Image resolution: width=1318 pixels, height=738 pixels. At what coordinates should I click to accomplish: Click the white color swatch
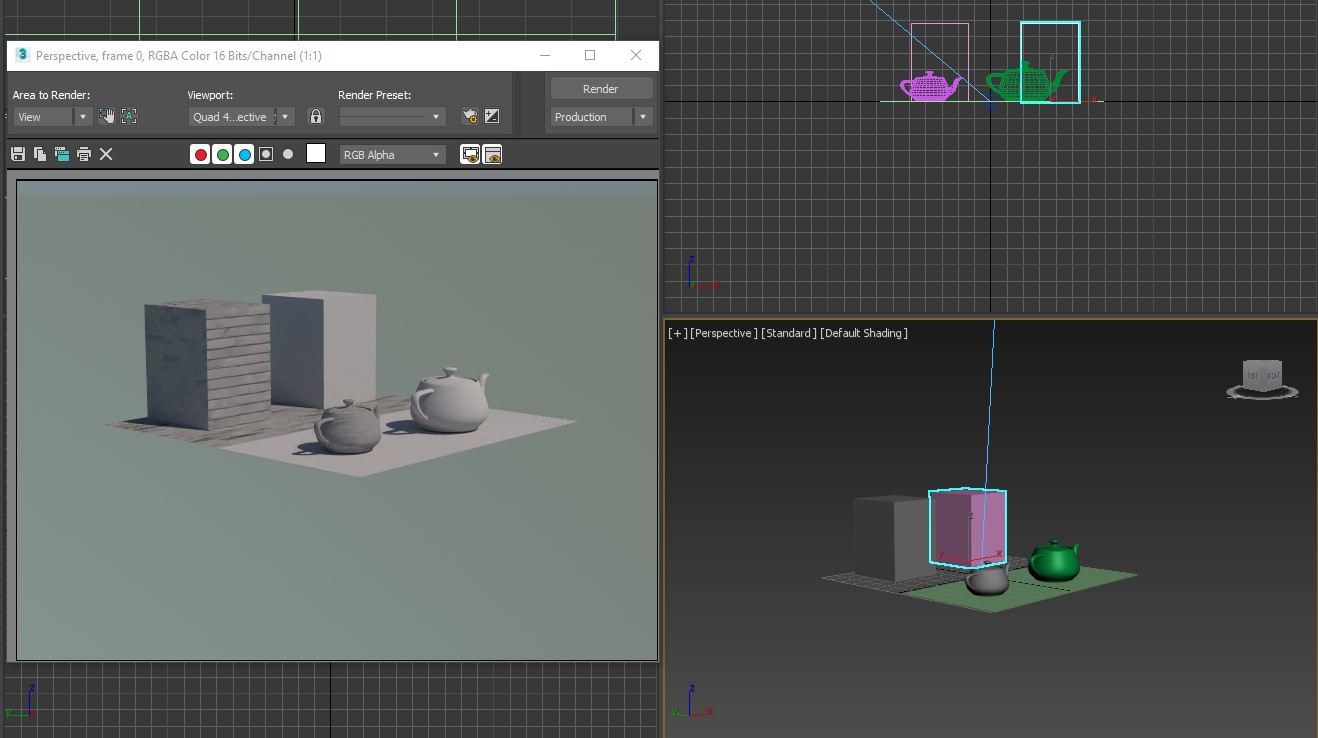(x=316, y=154)
